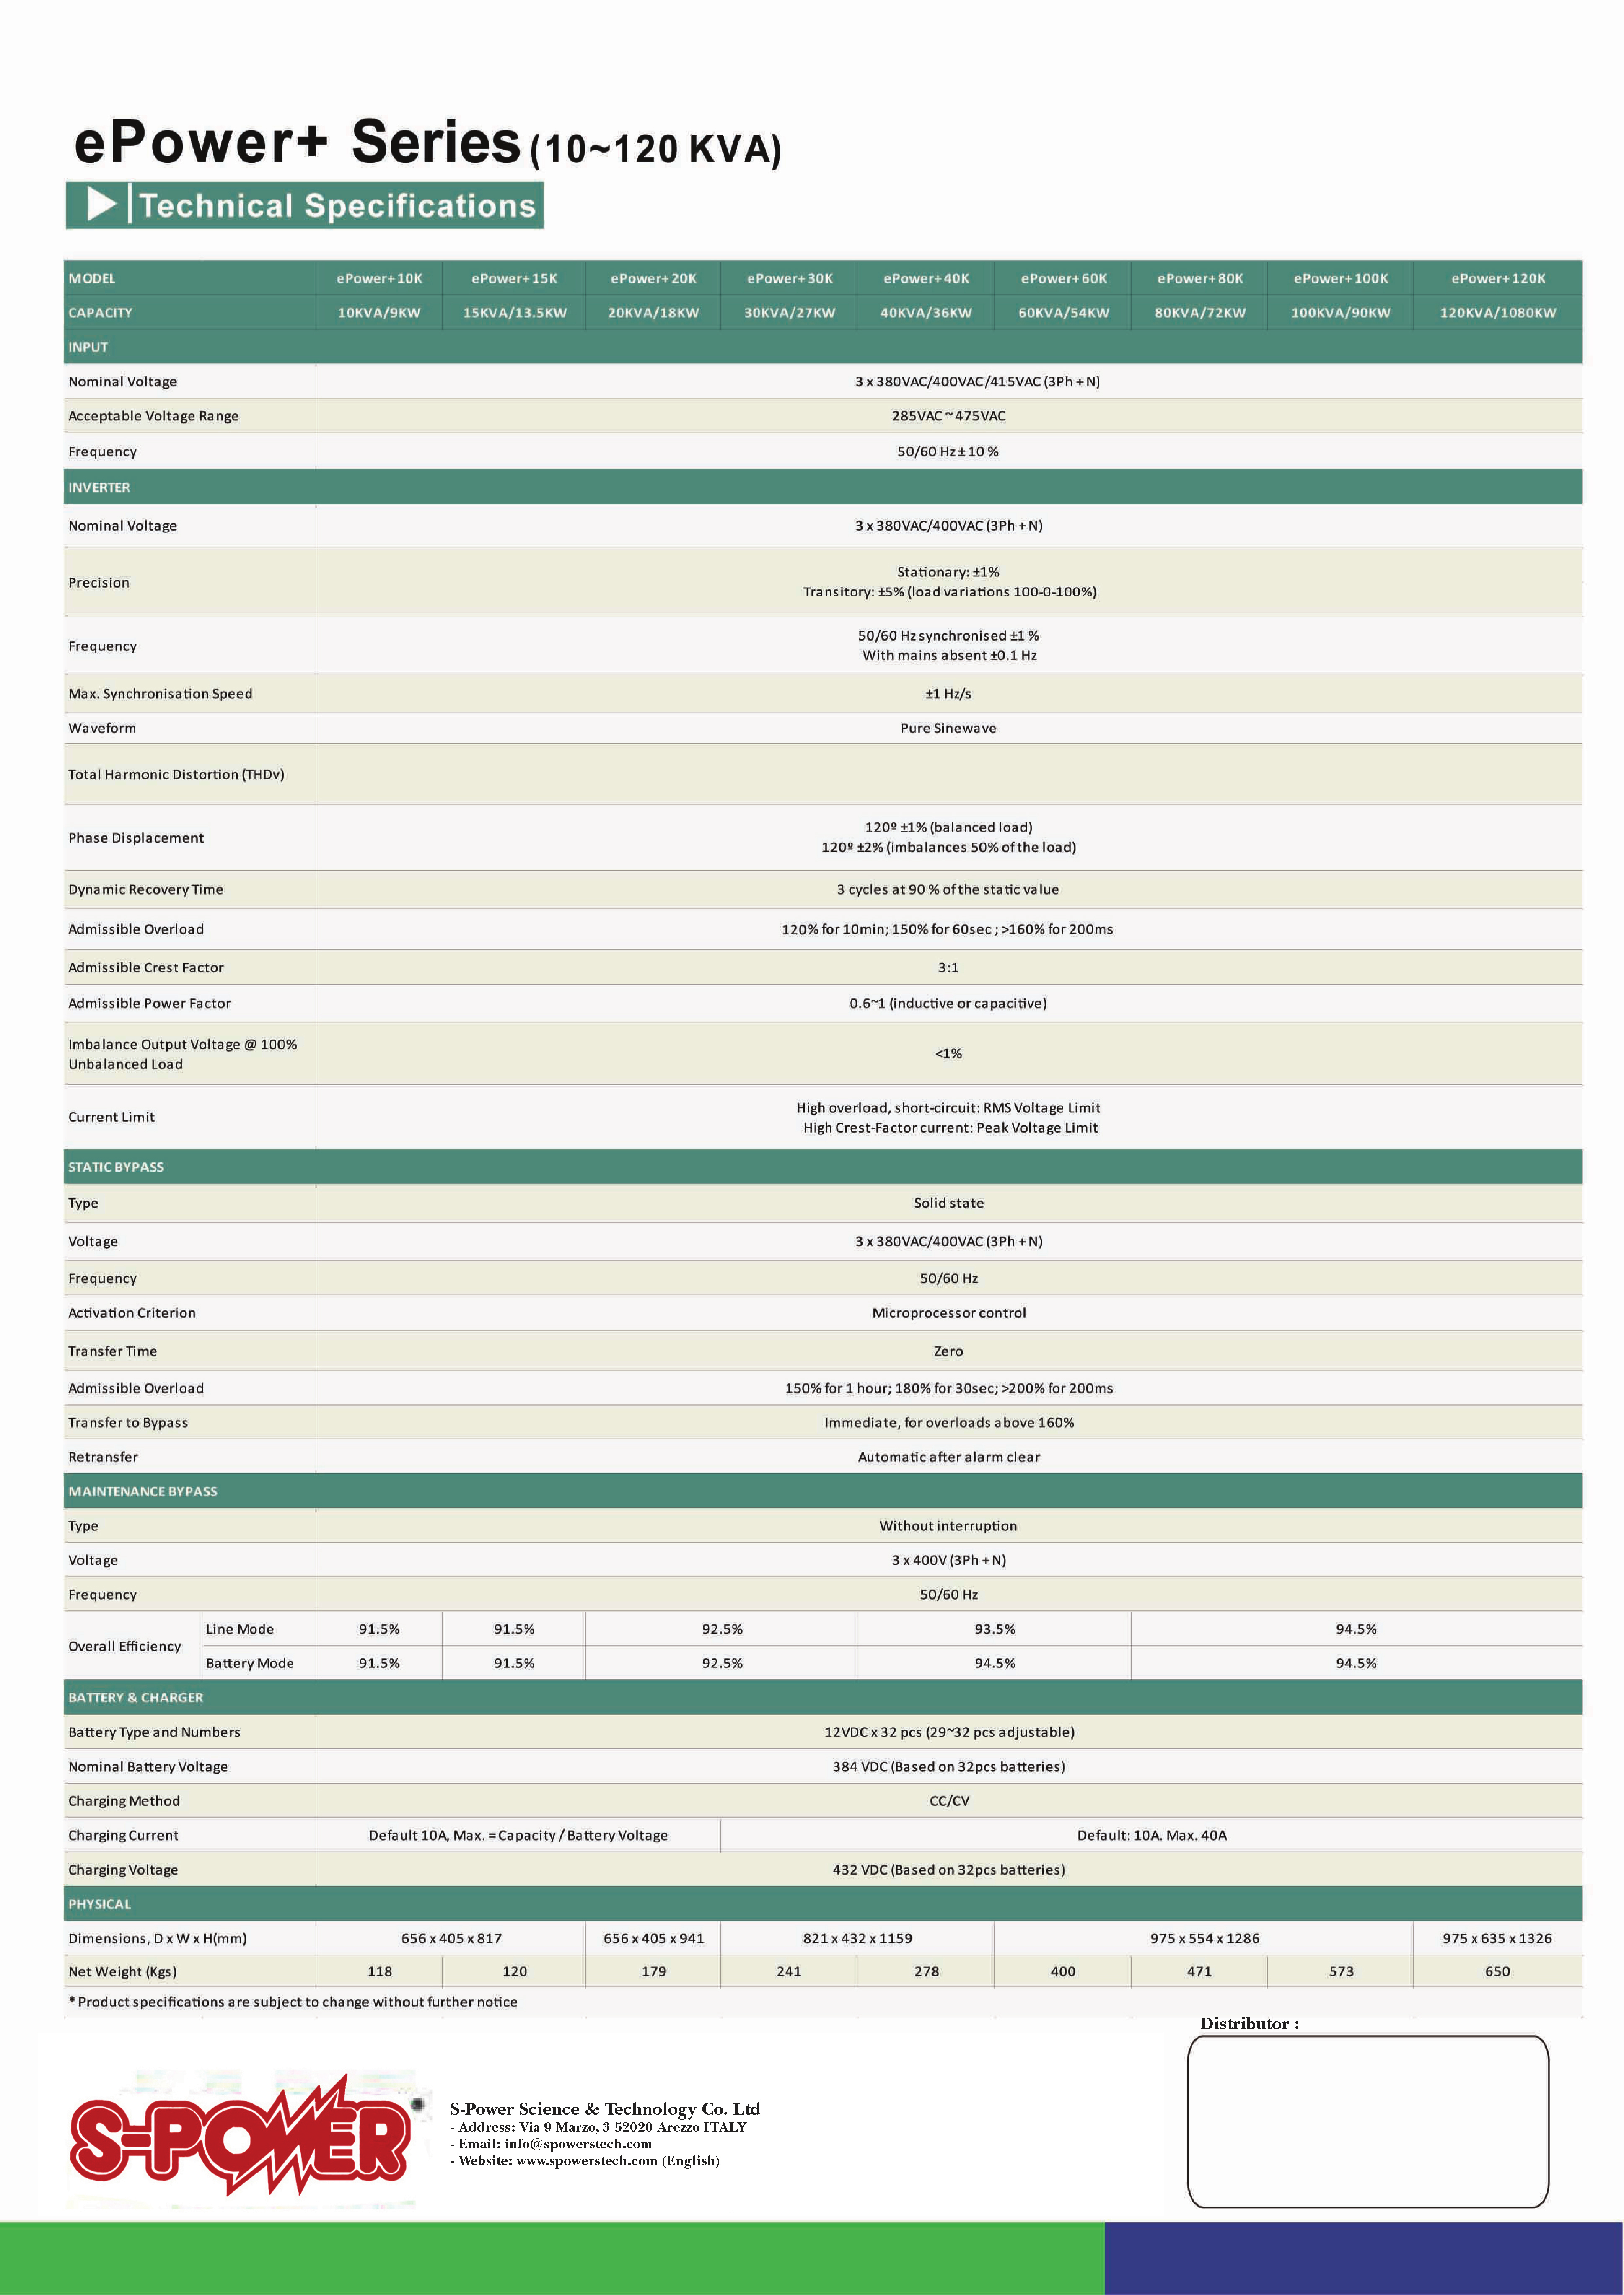Click the 384 VDC nominal battery voltage value
1624x2295 pixels.
(x=949, y=1767)
